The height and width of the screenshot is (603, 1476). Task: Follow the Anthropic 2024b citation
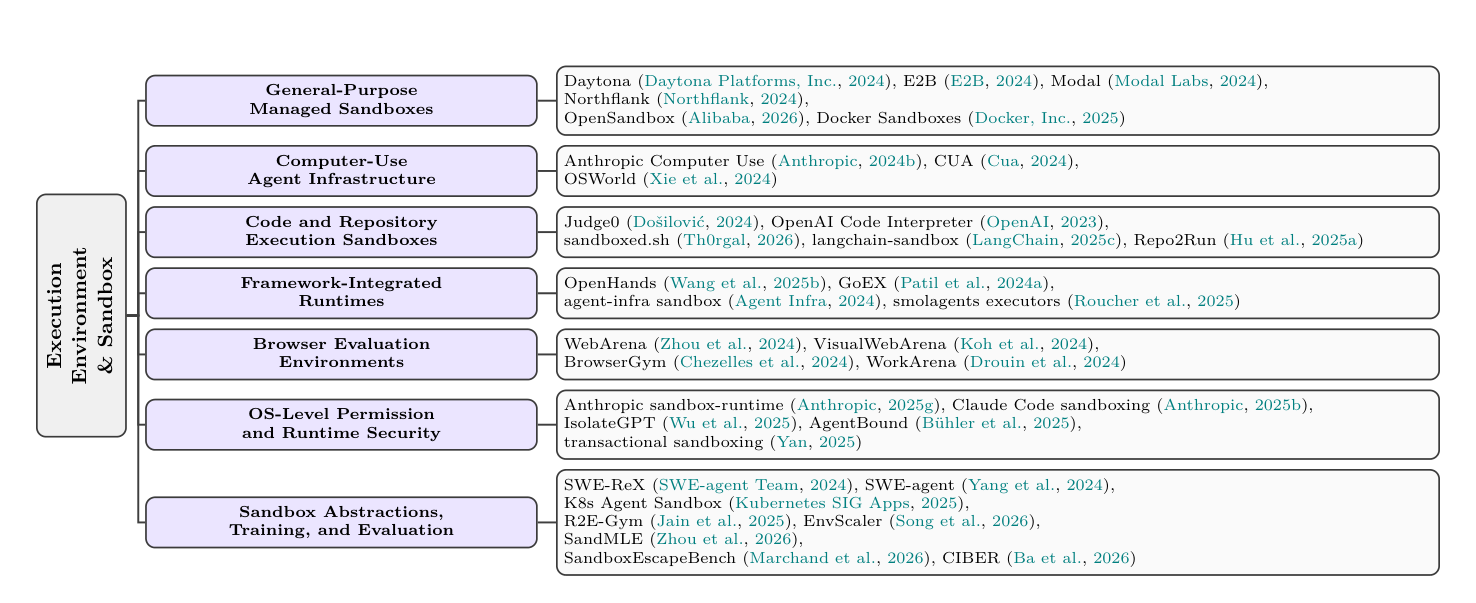818,161
